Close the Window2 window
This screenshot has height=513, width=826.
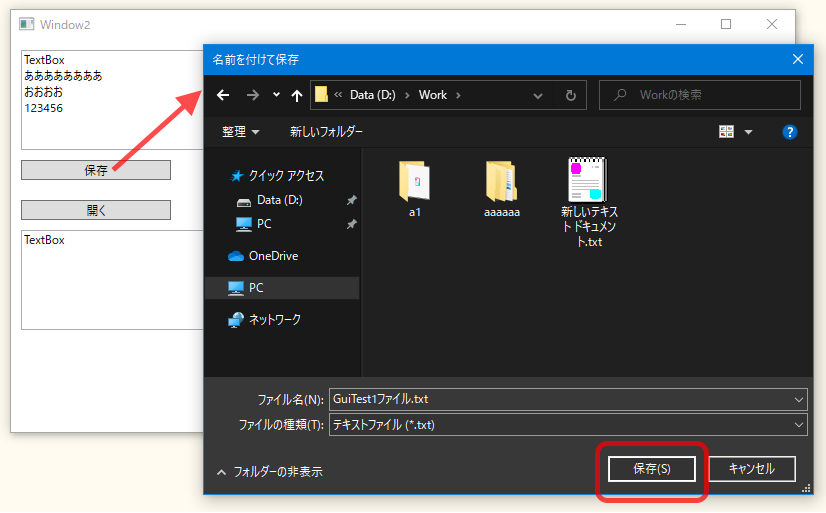[772, 24]
